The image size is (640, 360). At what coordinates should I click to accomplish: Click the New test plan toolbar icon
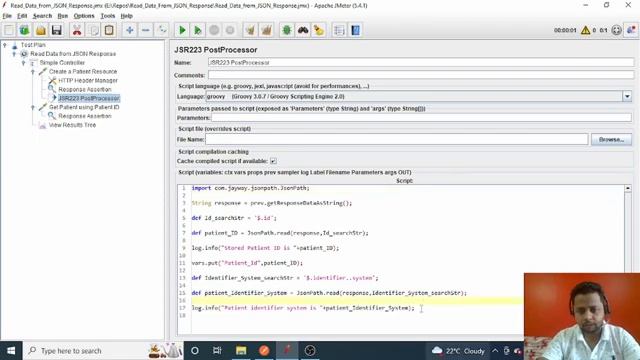click(9, 30)
